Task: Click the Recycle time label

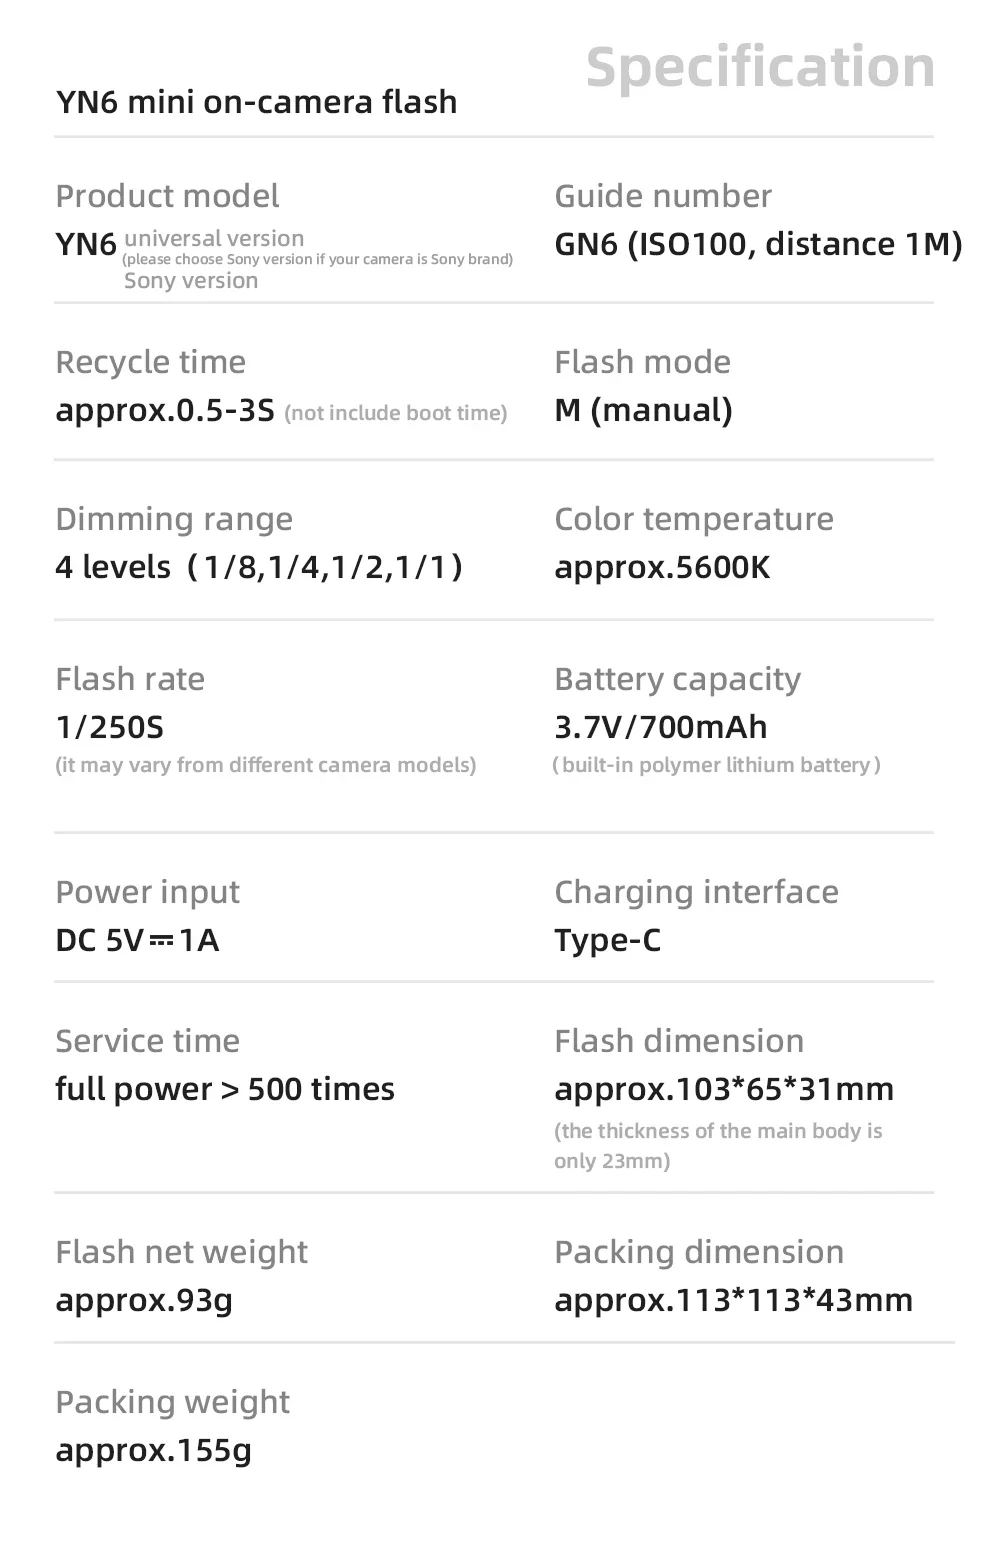Action: click(x=150, y=362)
